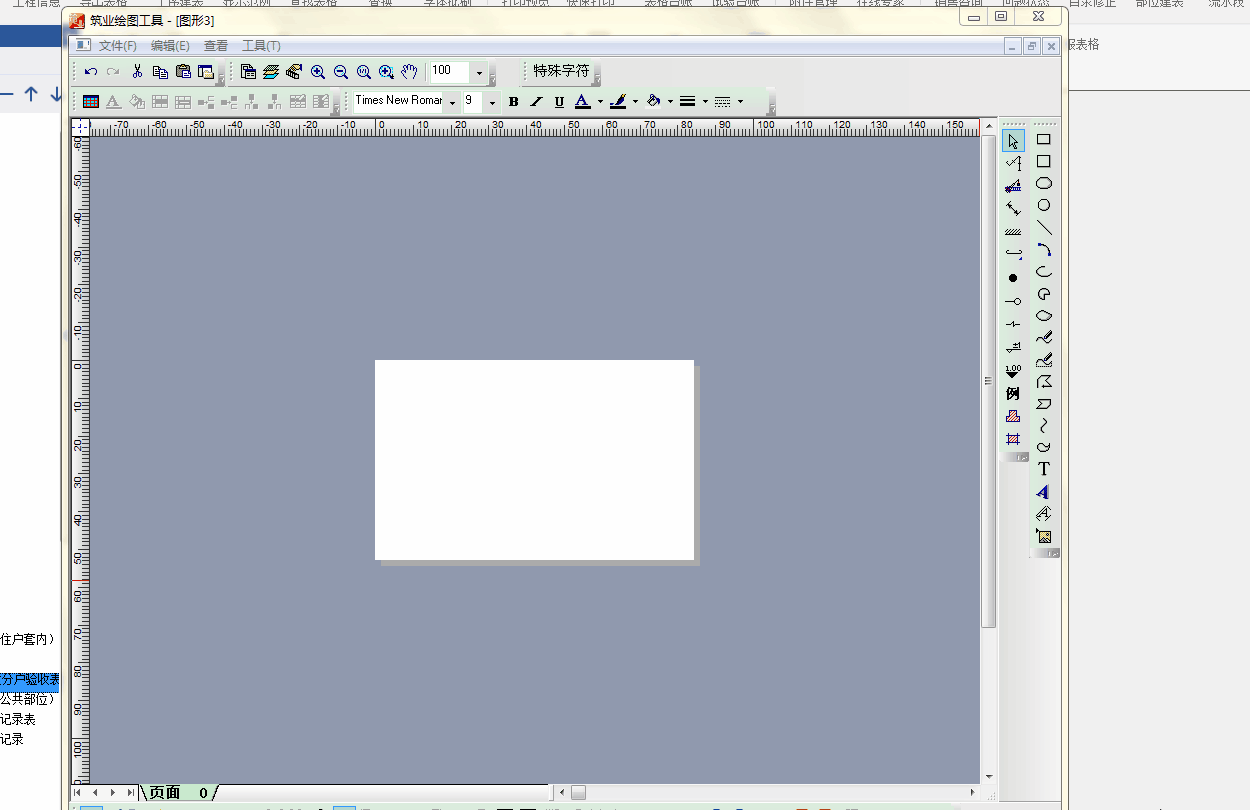The height and width of the screenshot is (810, 1250).
Task: Click the scissors cut icon
Action: tap(137, 72)
